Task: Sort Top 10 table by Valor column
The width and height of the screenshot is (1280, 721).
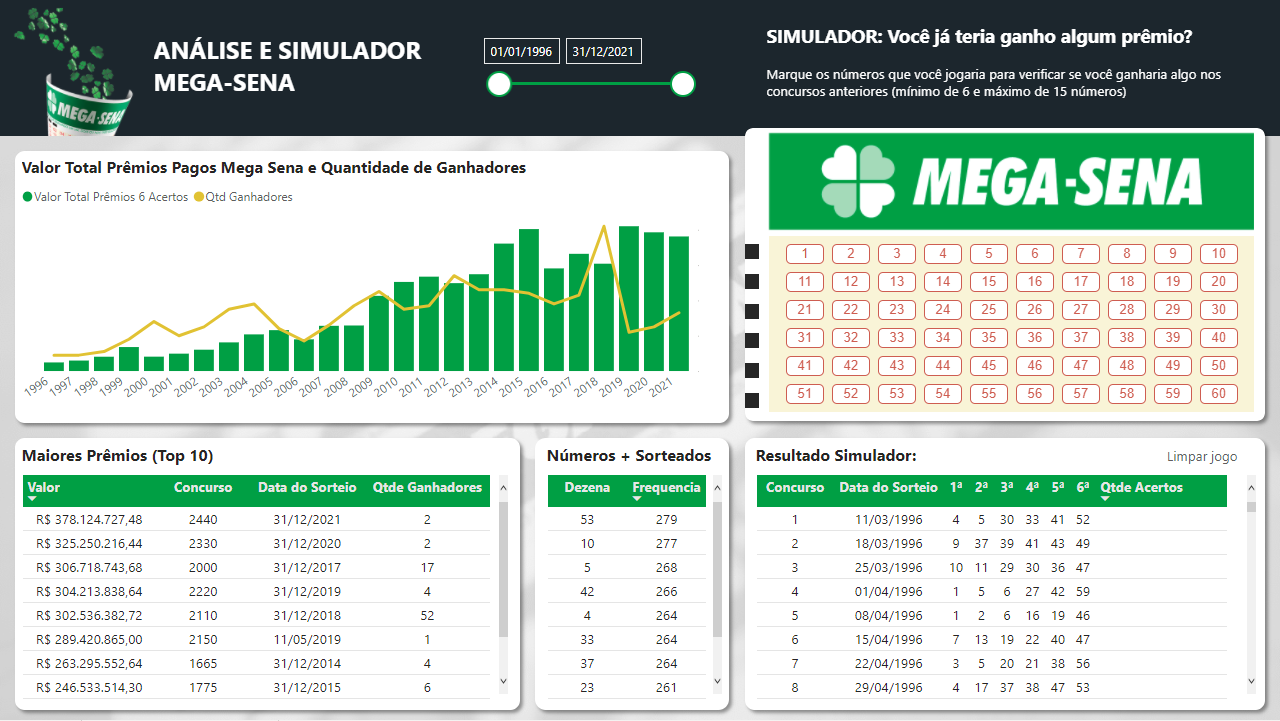Action: point(44,488)
